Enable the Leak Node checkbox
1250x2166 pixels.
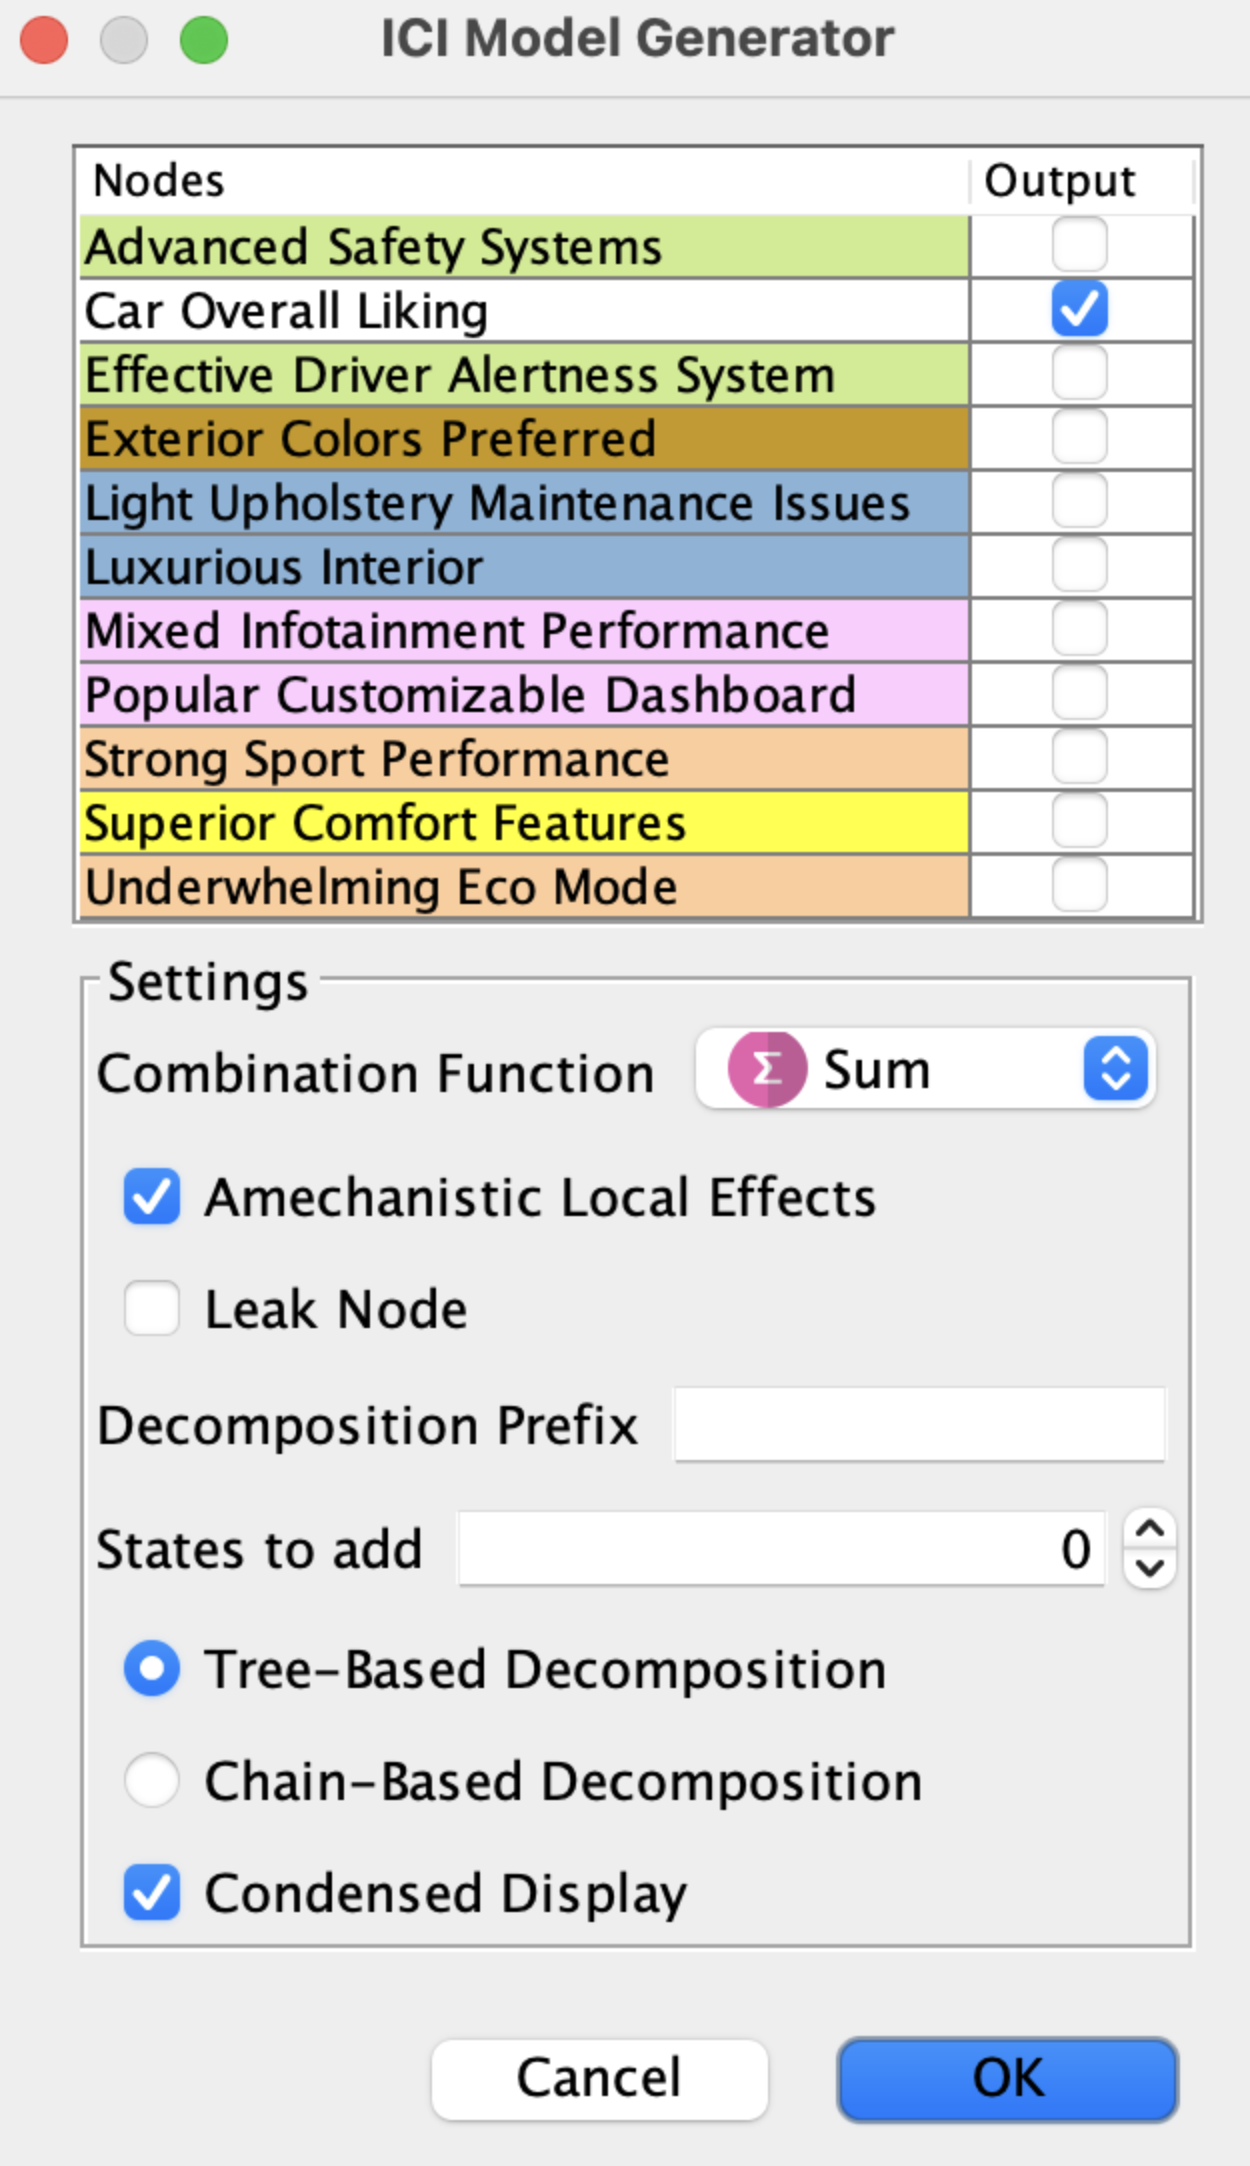152,1308
